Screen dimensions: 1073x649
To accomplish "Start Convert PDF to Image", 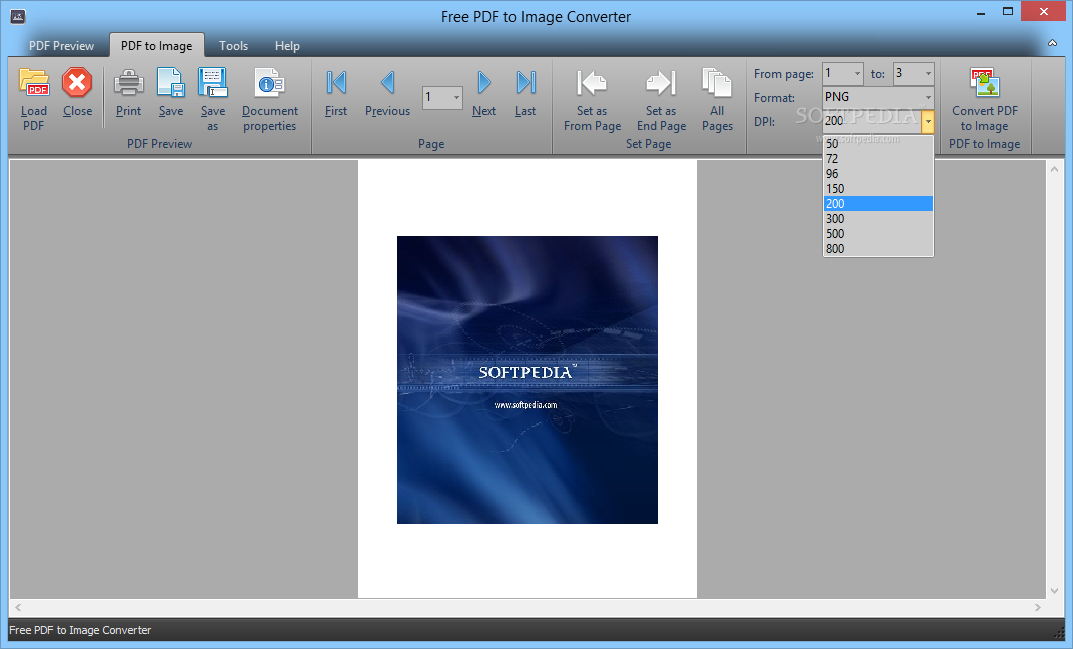I will tap(985, 99).
